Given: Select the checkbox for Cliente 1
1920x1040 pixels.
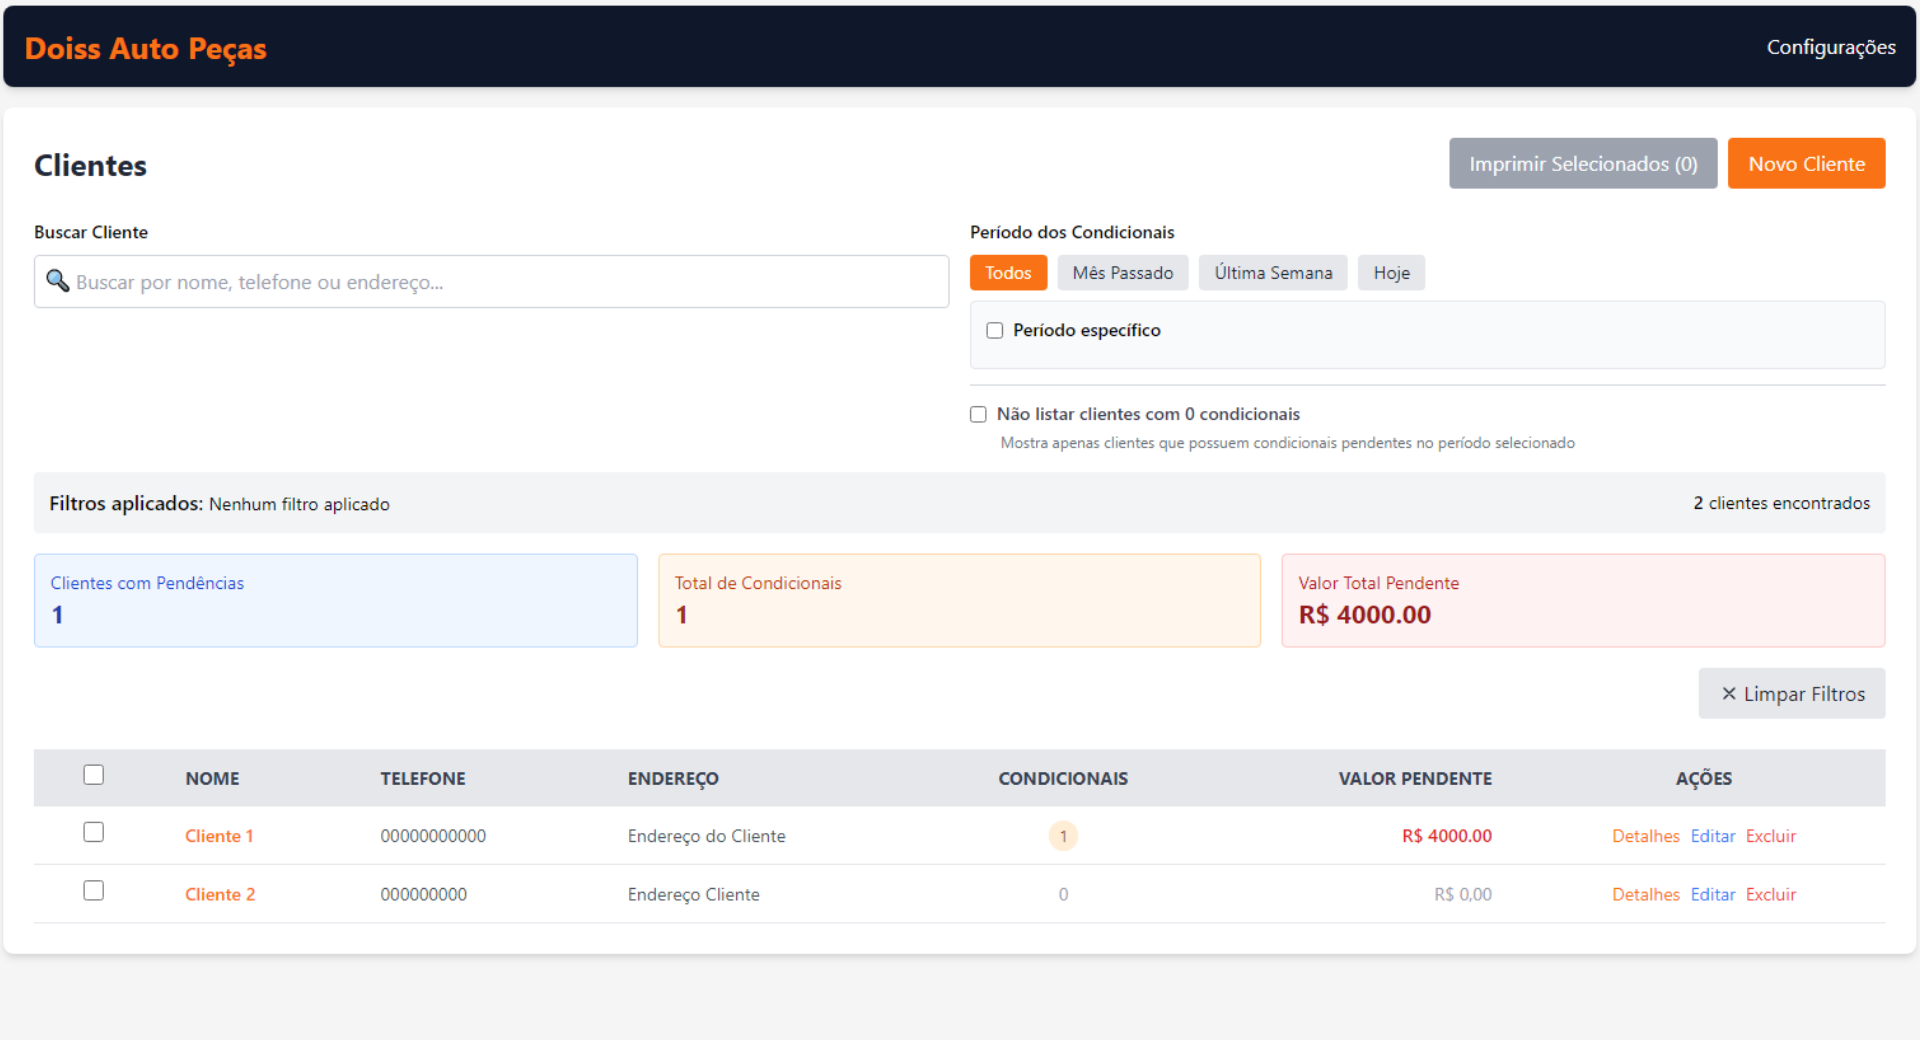Looking at the screenshot, I should 94,832.
